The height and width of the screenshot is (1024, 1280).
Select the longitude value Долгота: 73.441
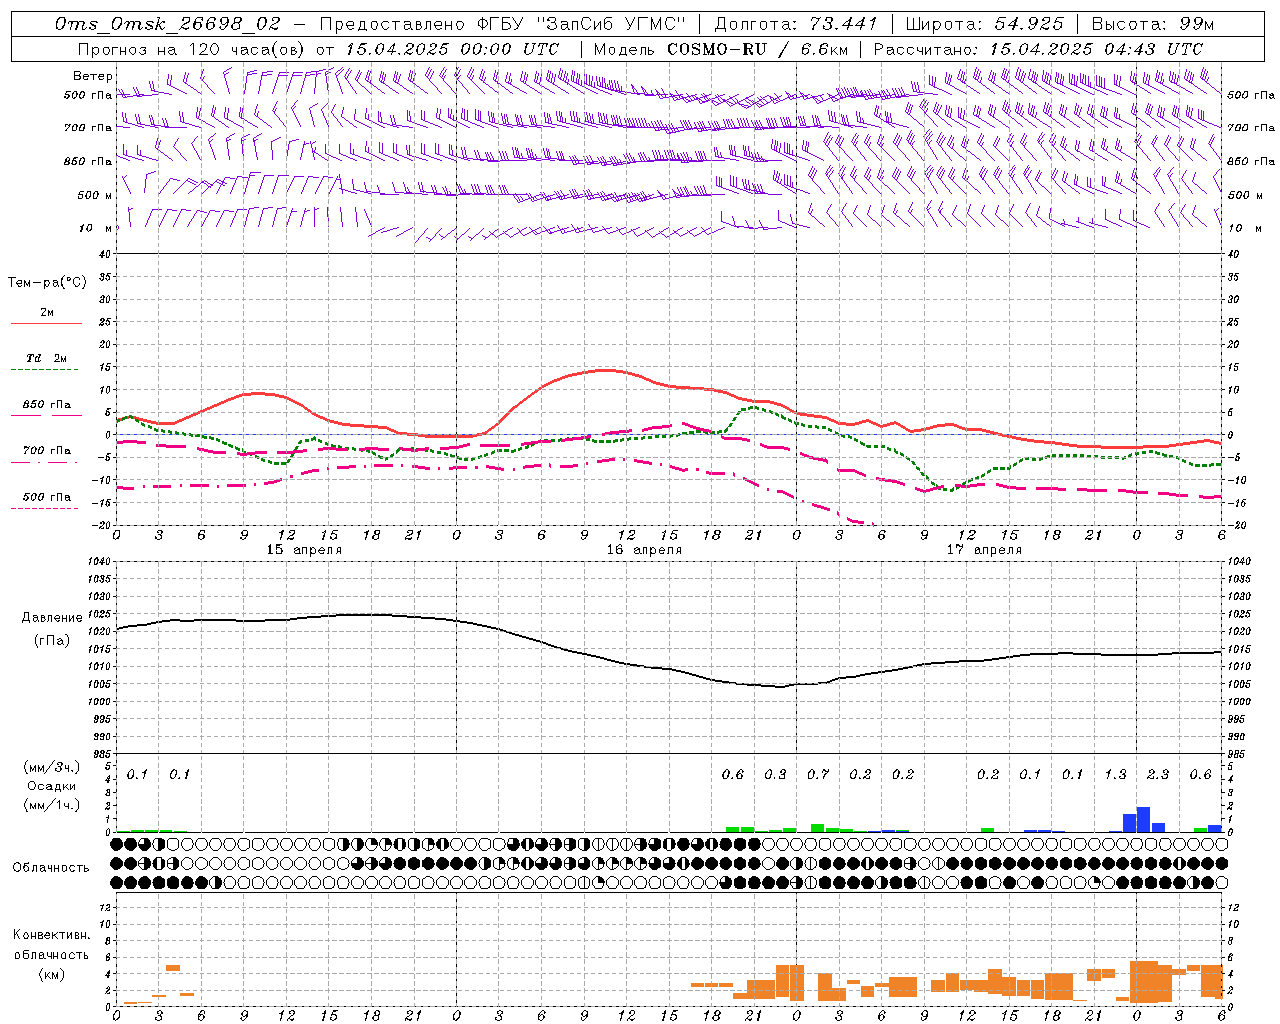[x=796, y=23]
